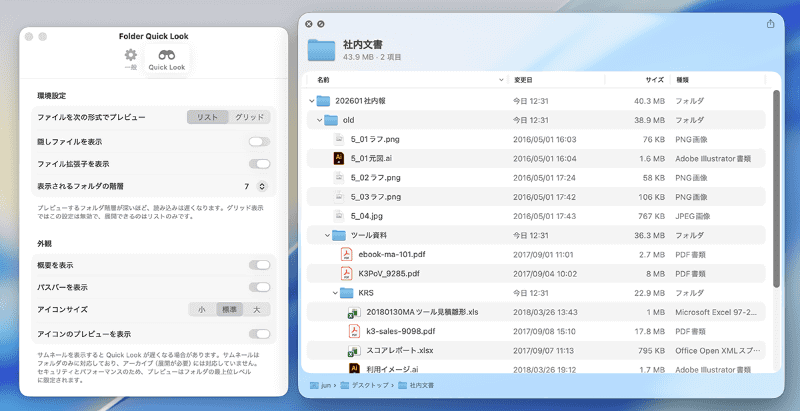Click PDF icon of K3PoV_9285.pdf

point(347,274)
